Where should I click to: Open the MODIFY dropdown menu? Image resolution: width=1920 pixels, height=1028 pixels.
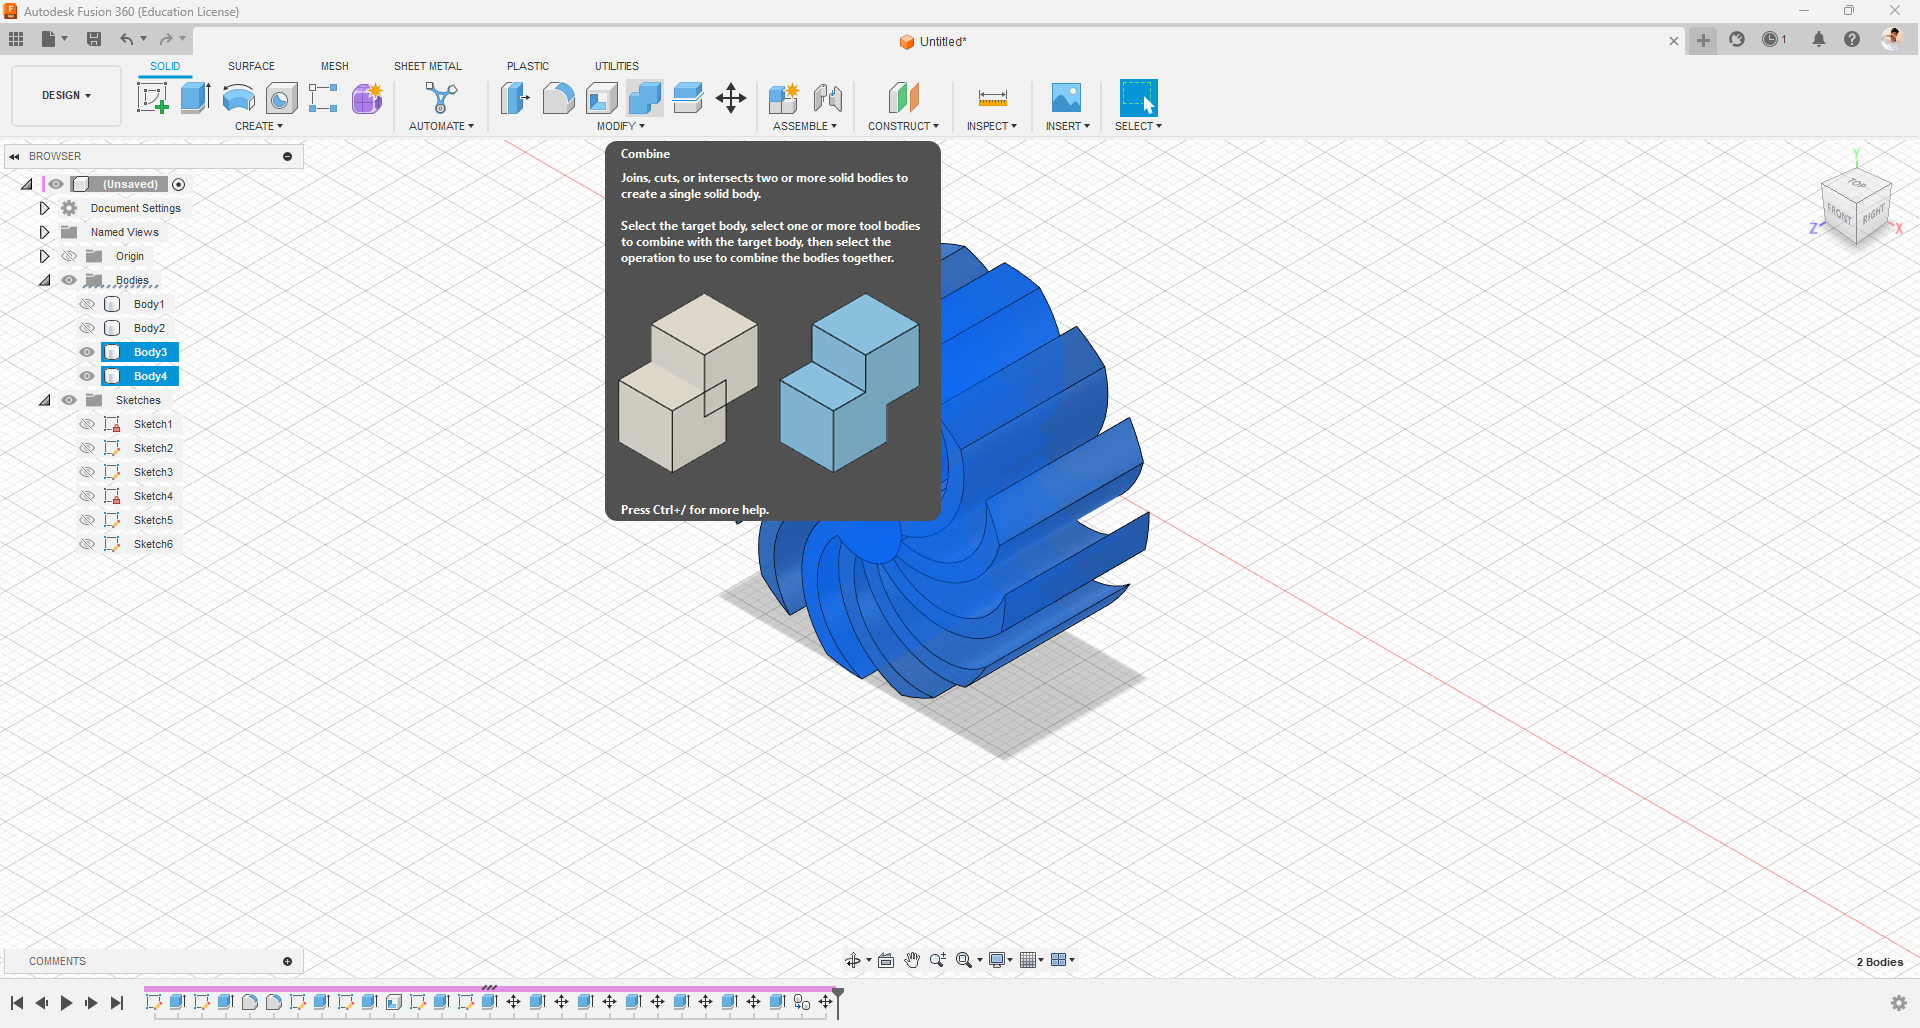[621, 126]
